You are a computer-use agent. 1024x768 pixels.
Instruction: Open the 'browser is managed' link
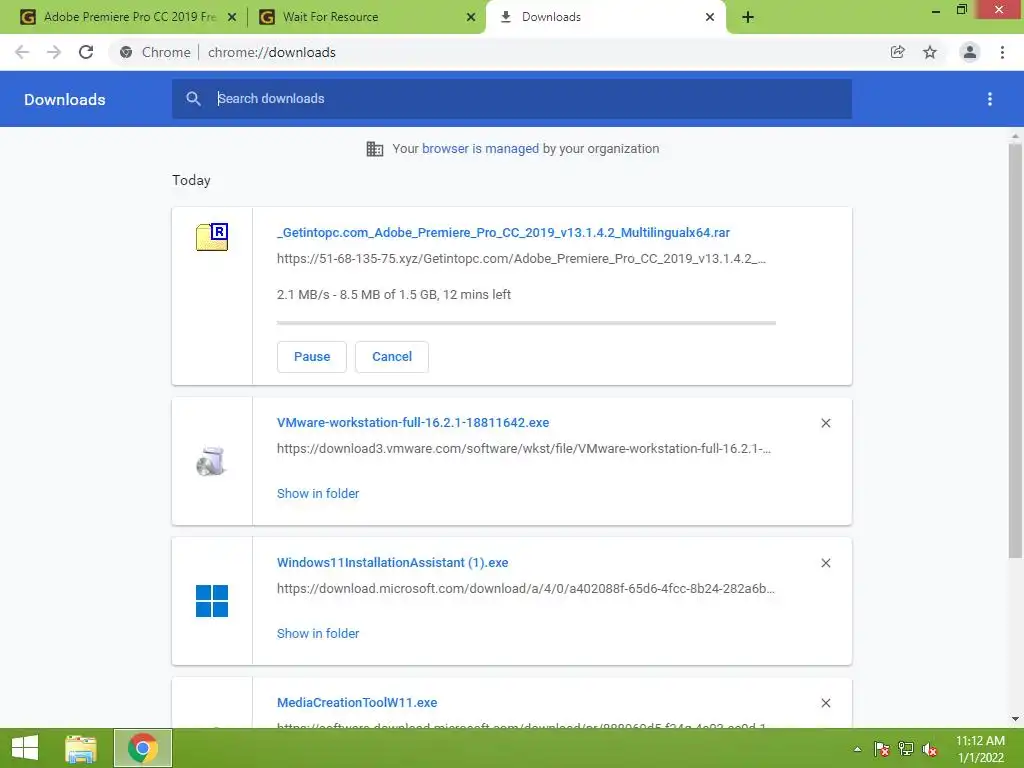pyautogui.click(x=481, y=148)
